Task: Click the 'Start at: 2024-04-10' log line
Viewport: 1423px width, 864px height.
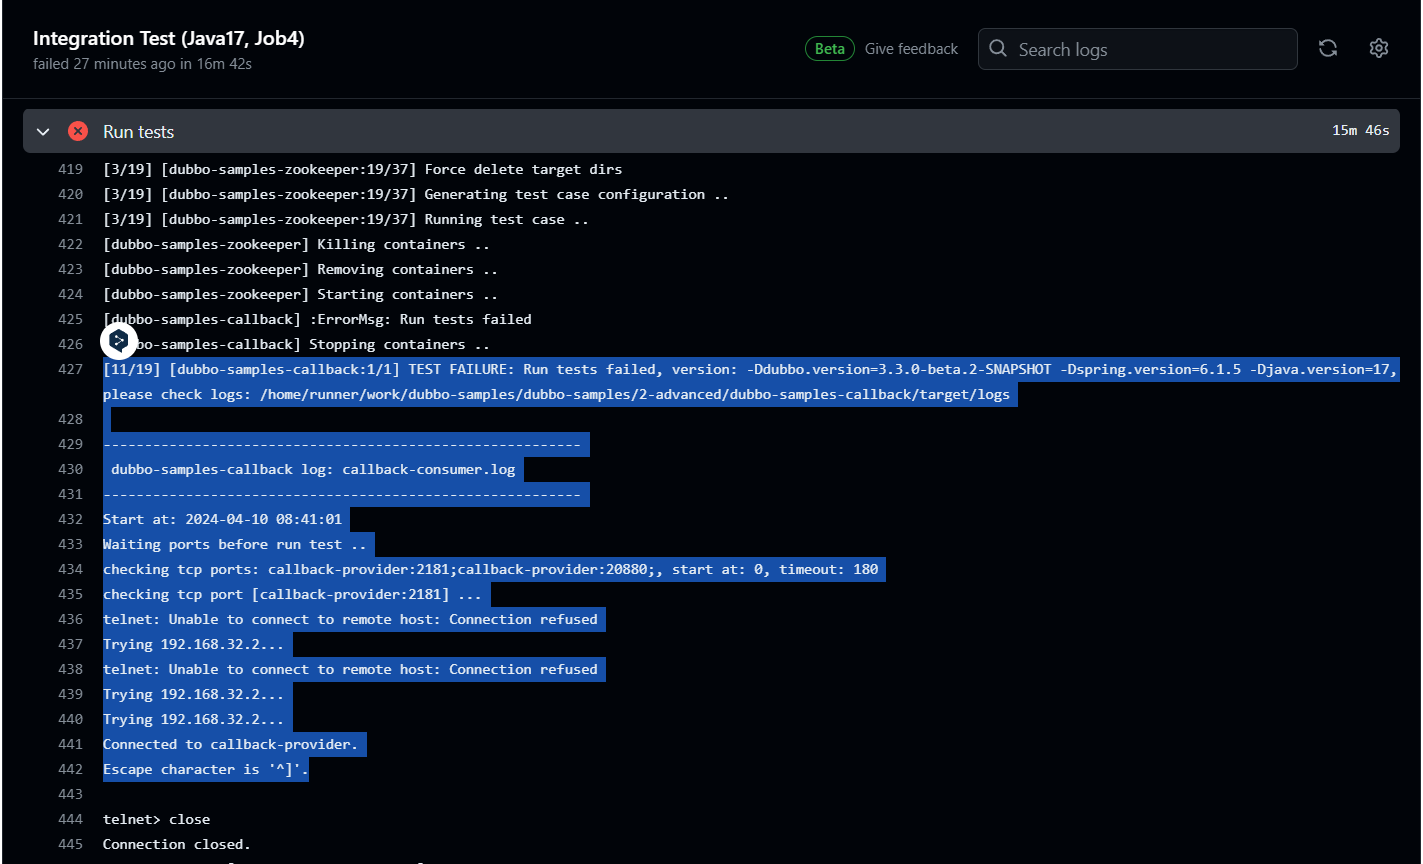Action: pyautogui.click(x=222, y=519)
